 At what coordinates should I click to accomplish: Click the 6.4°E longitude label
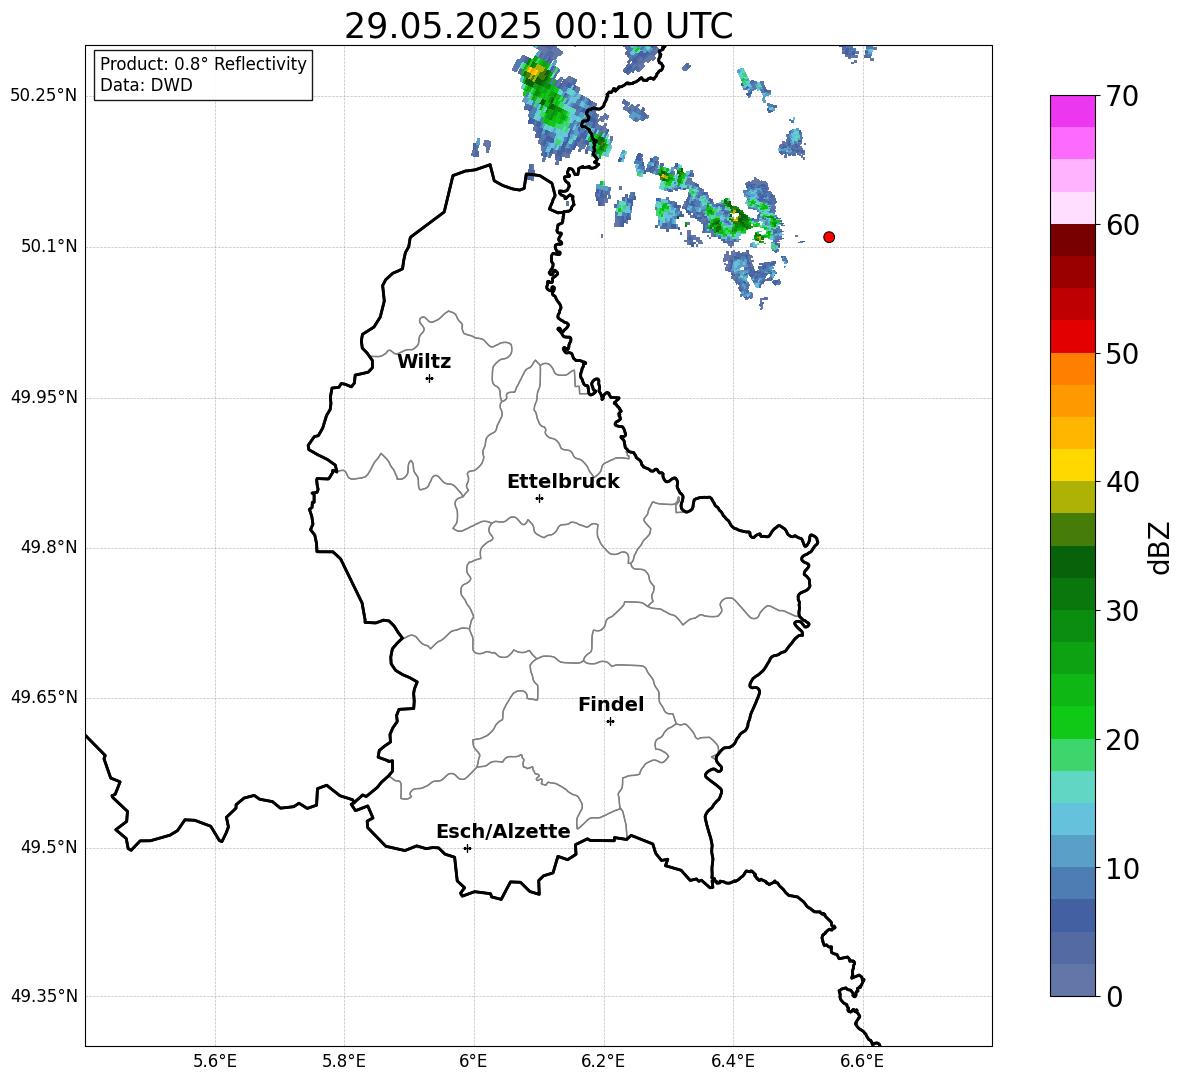pos(732,1061)
